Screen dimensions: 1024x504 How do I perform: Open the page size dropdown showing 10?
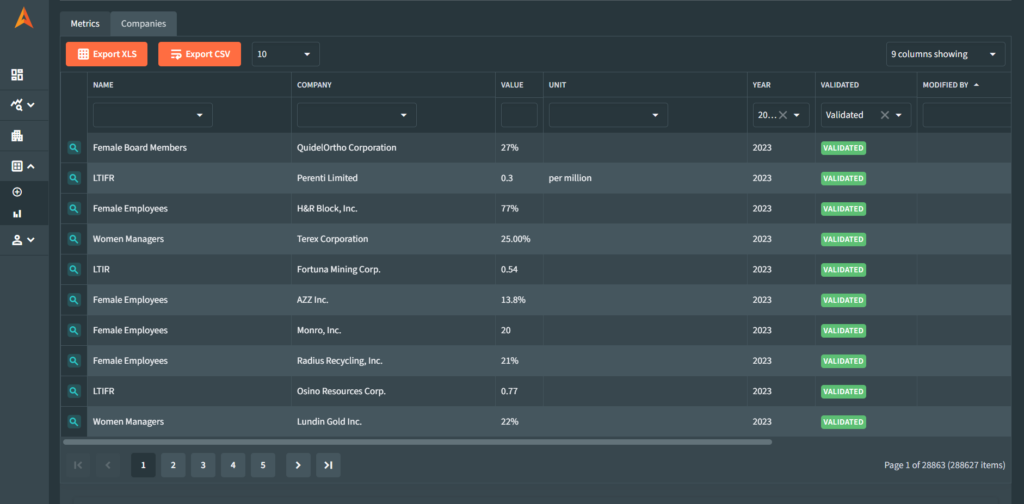point(285,54)
